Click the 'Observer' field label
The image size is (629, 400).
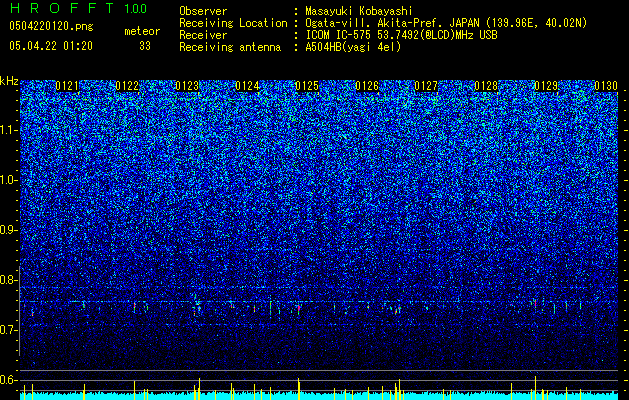tap(203, 11)
